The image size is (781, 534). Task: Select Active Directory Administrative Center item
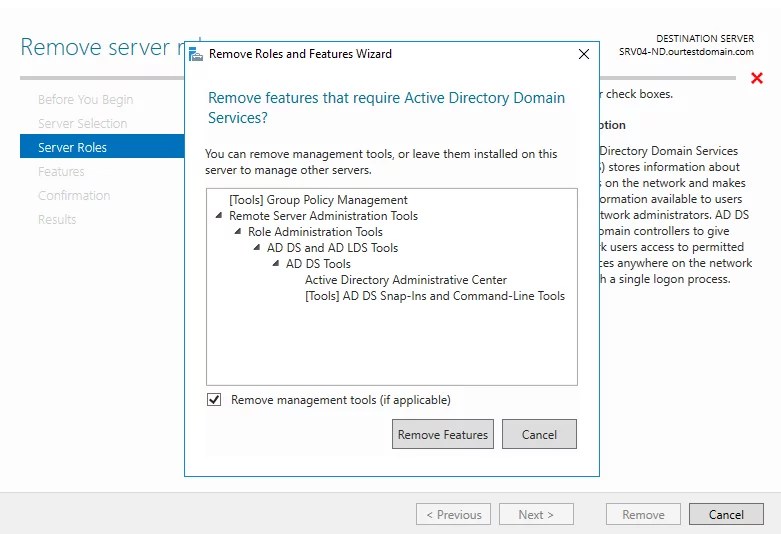coord(406,279)
